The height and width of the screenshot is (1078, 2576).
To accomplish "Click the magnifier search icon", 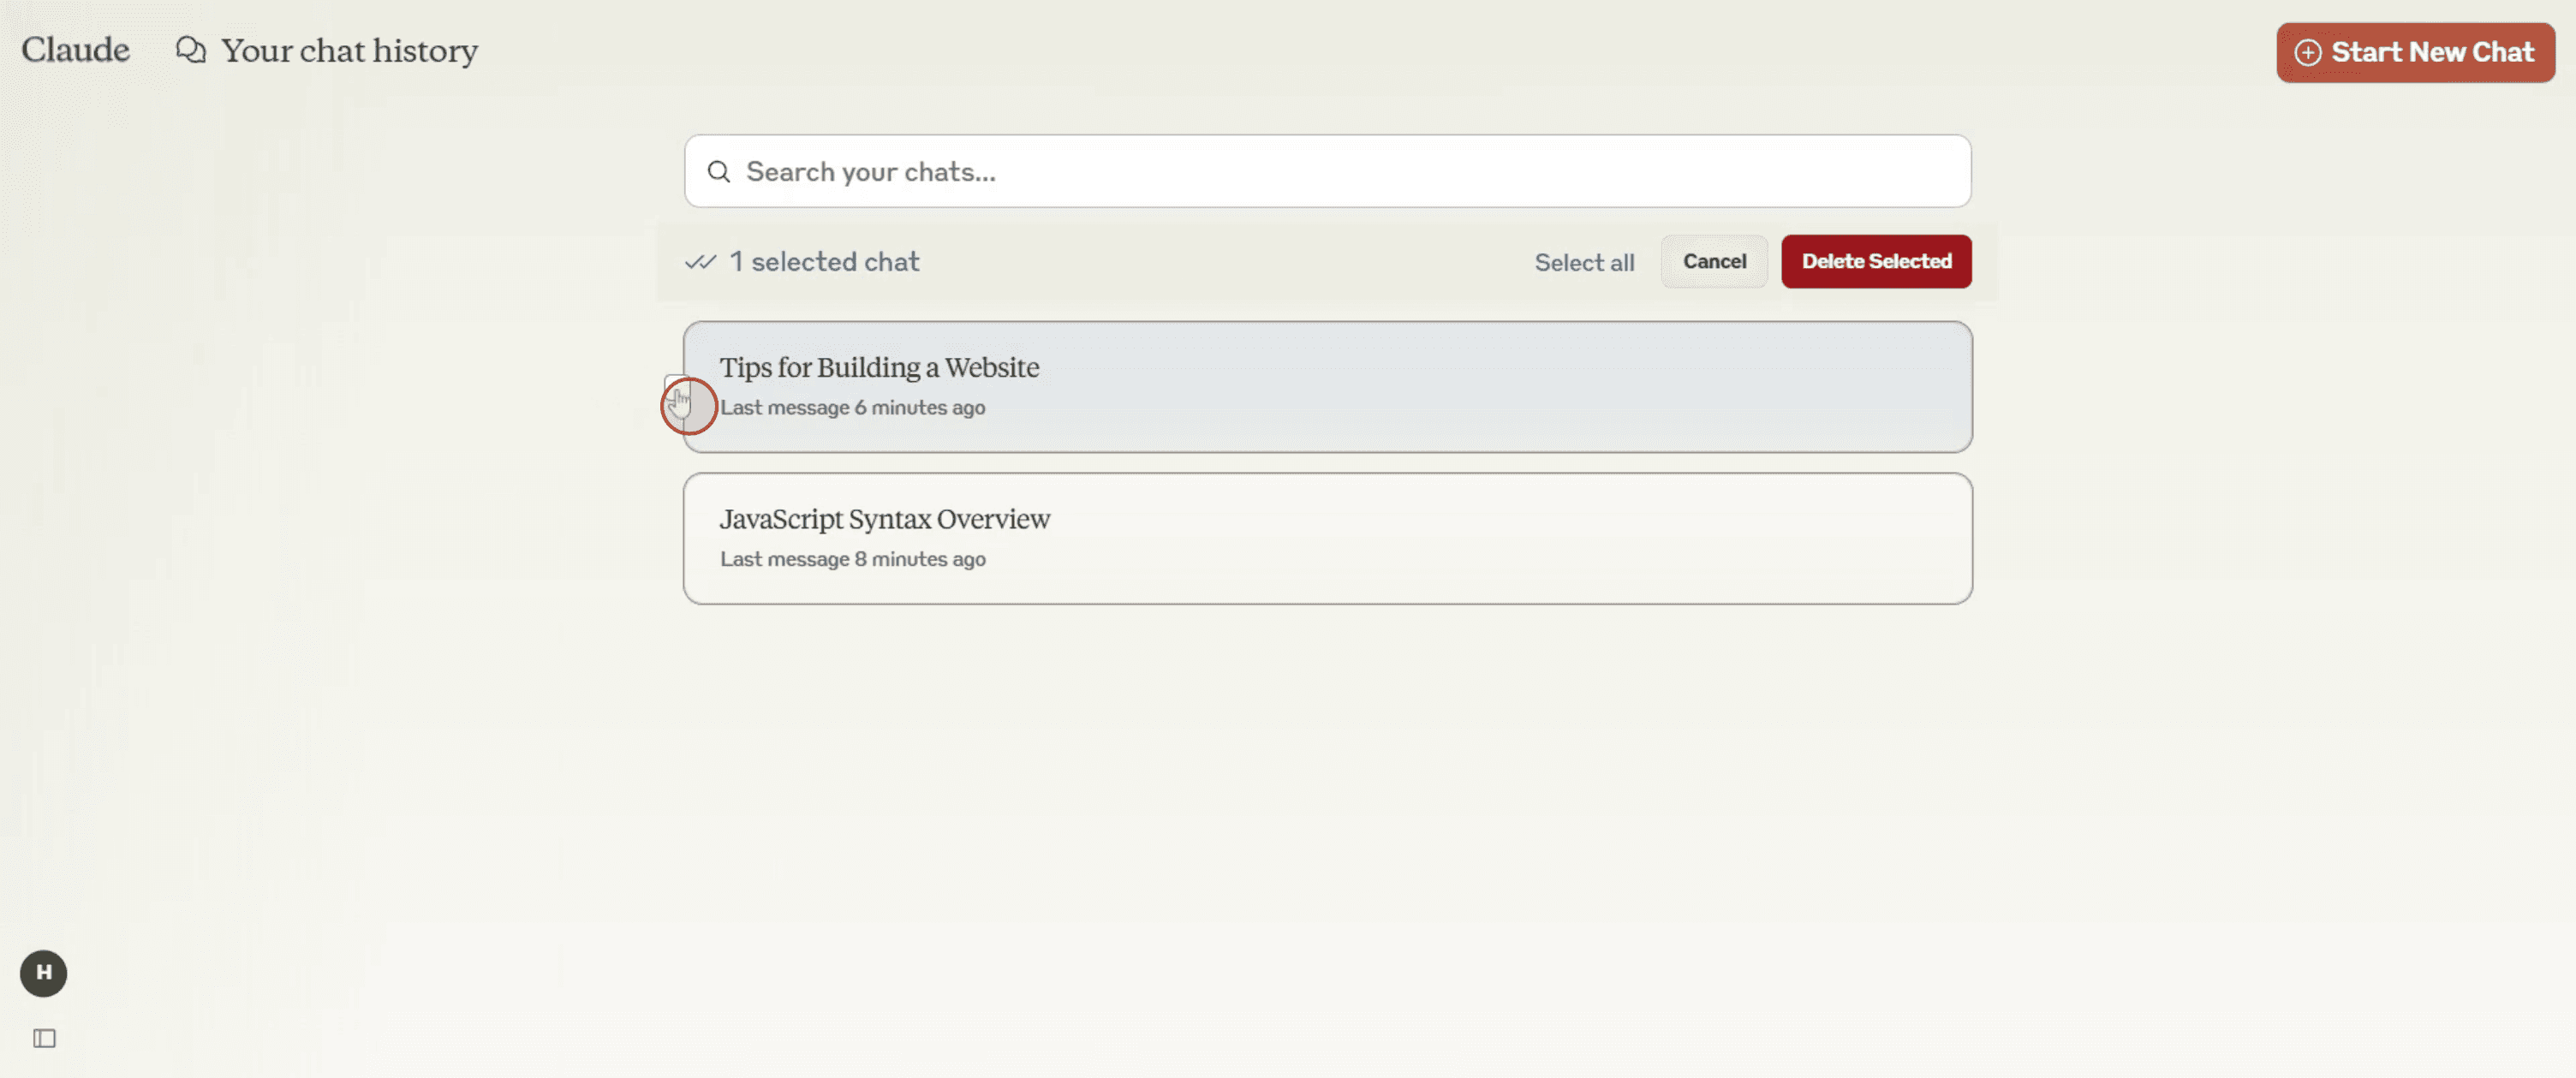I will 718,172.
